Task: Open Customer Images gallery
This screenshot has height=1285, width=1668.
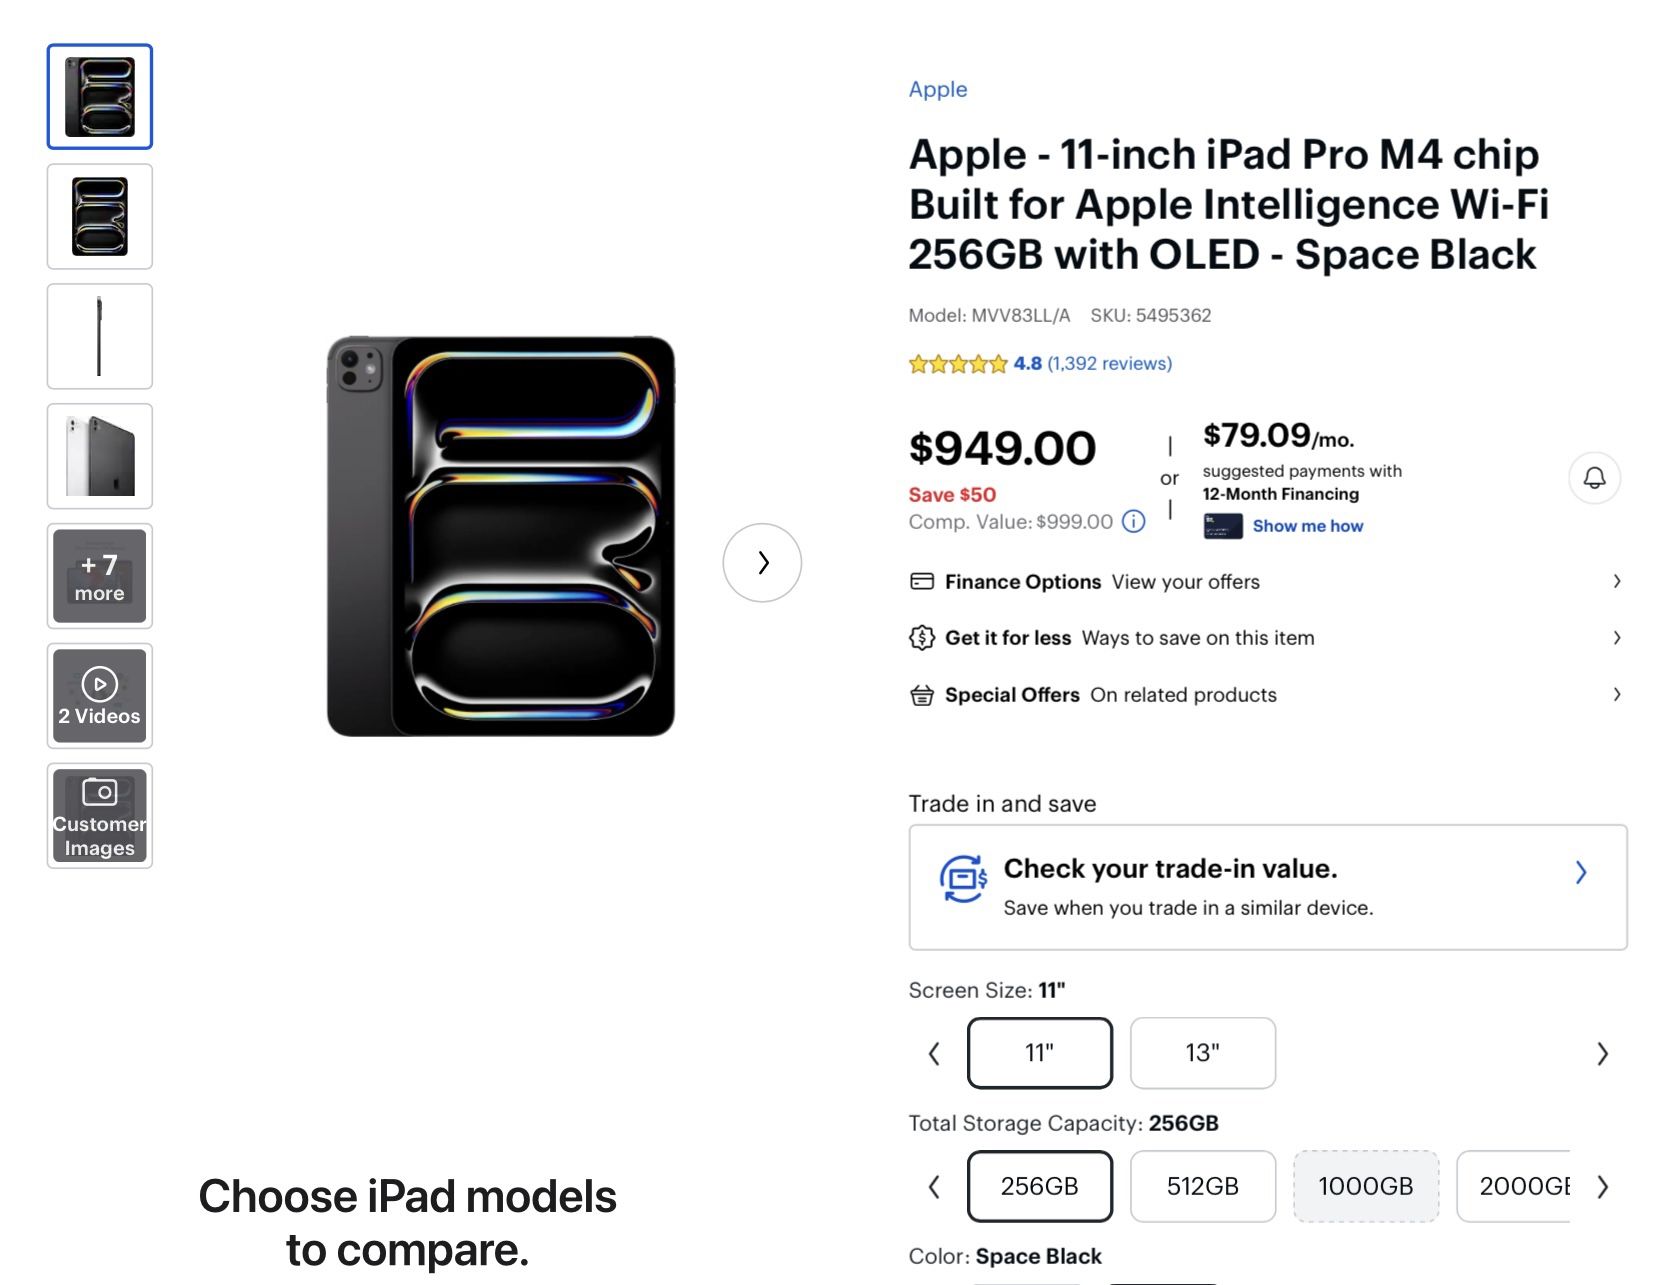Action: [x=100, y=816]
